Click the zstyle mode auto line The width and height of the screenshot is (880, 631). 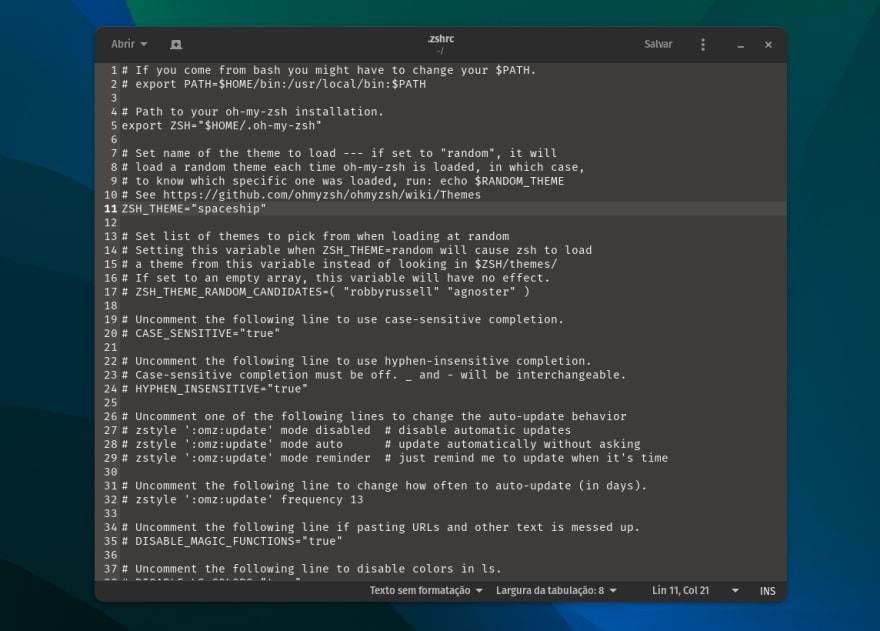coord(381,444)
